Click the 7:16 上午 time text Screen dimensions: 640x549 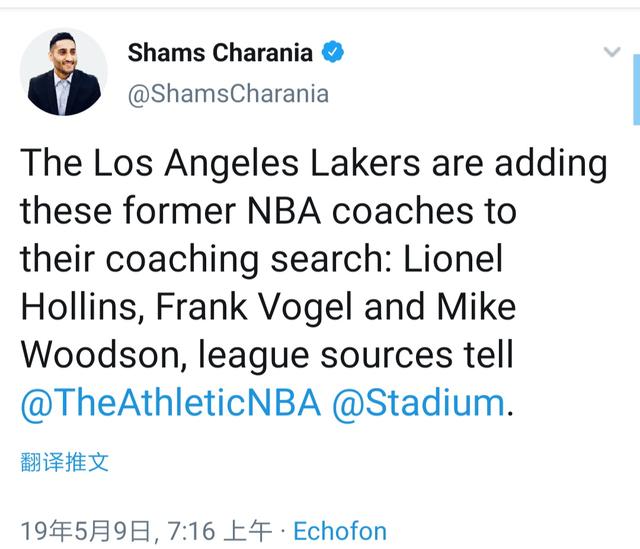(x=220, y=531)
